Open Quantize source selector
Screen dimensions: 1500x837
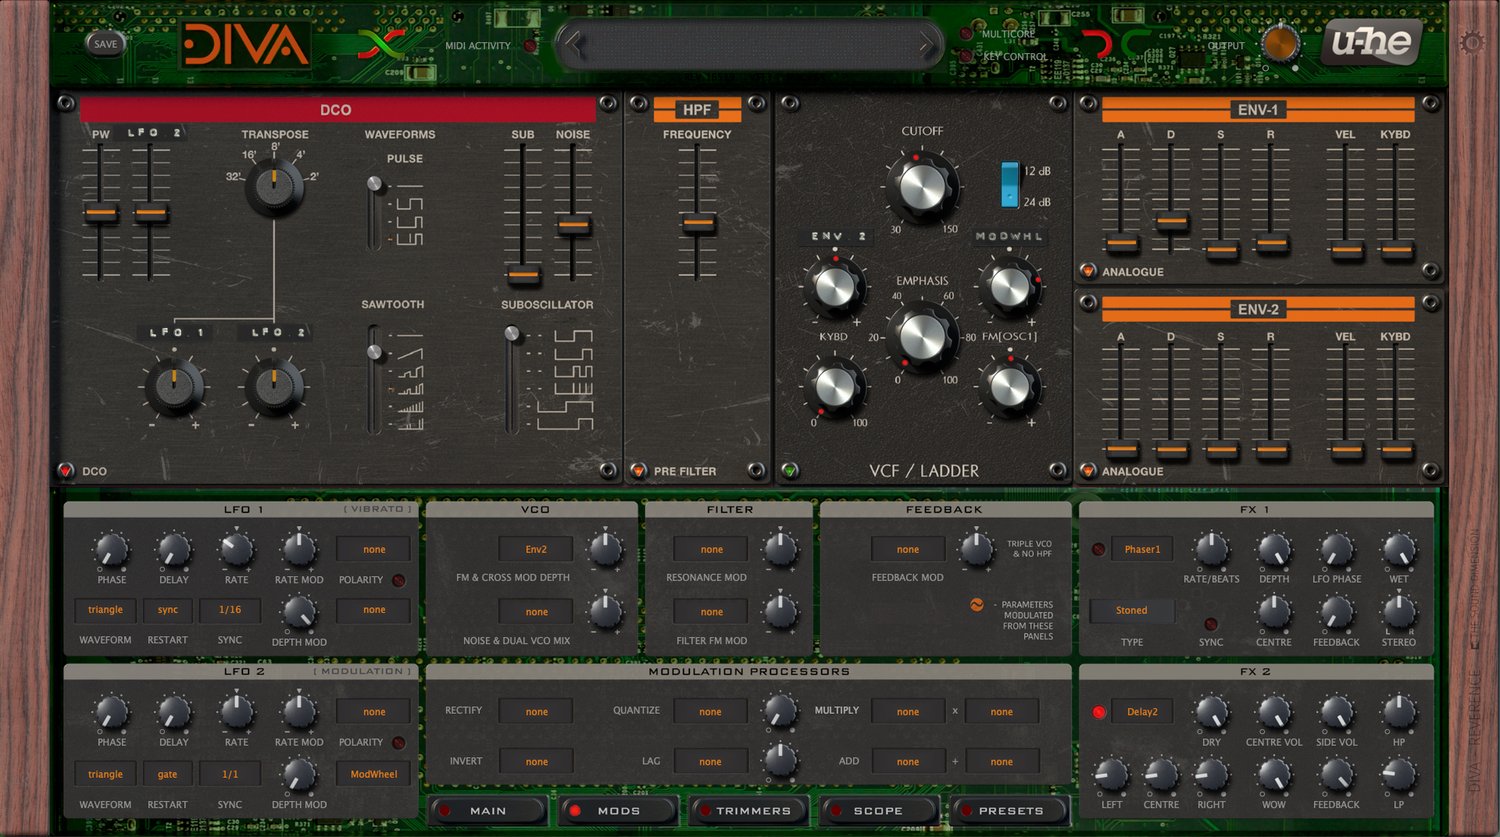pyautogui.click(x=710, y=712)
